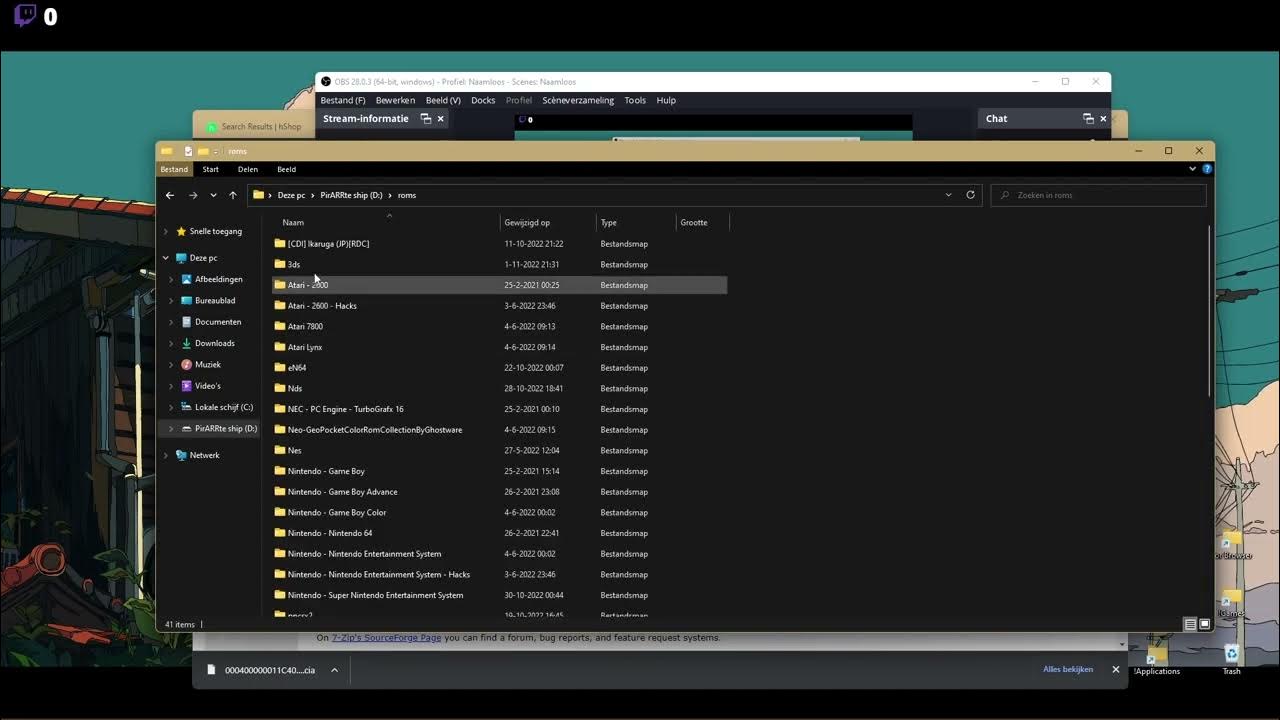Select Netwerk in the navigation pane

coord(204,455)
